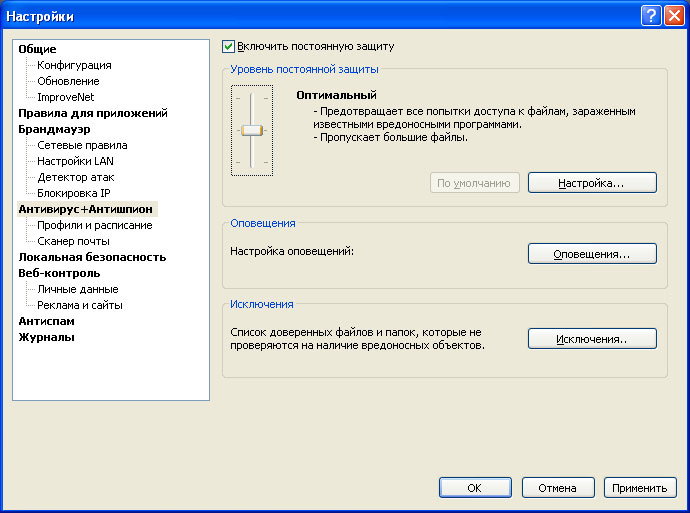
Task: Select Реклама и сайты tree item
Action: pos(80,305)
